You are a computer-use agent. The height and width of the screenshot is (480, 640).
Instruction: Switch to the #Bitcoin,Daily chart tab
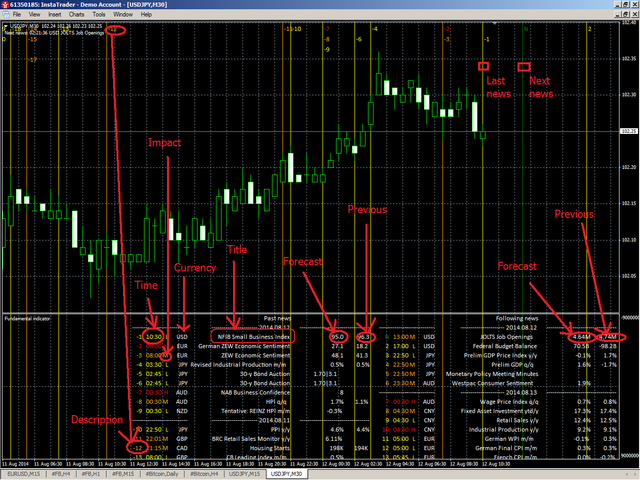162,474
